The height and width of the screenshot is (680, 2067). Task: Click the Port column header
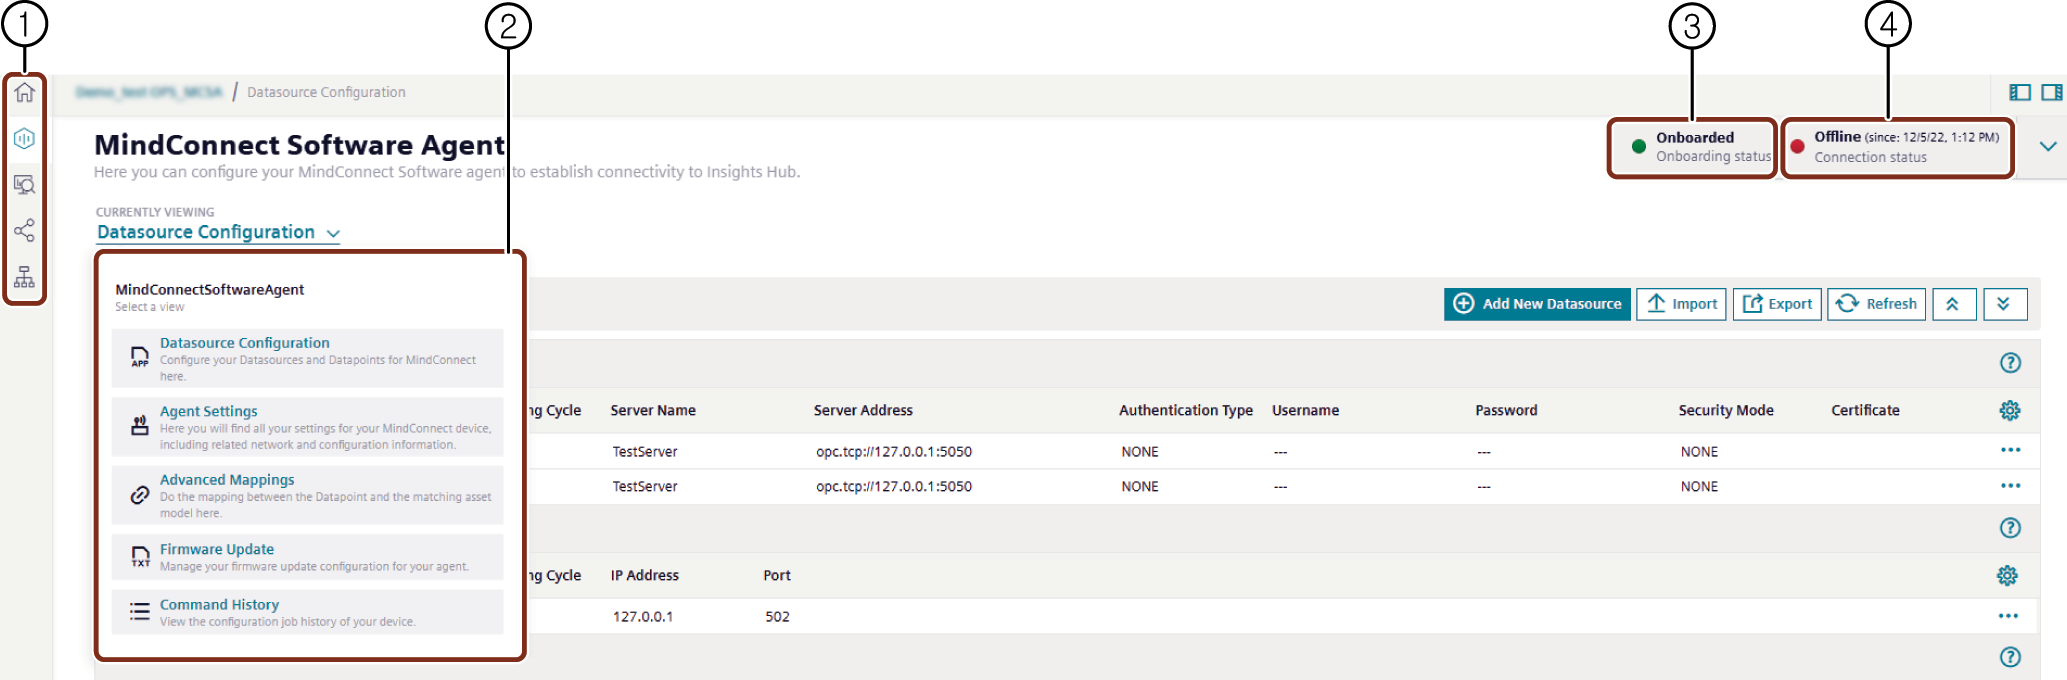[x=777, y=575]
